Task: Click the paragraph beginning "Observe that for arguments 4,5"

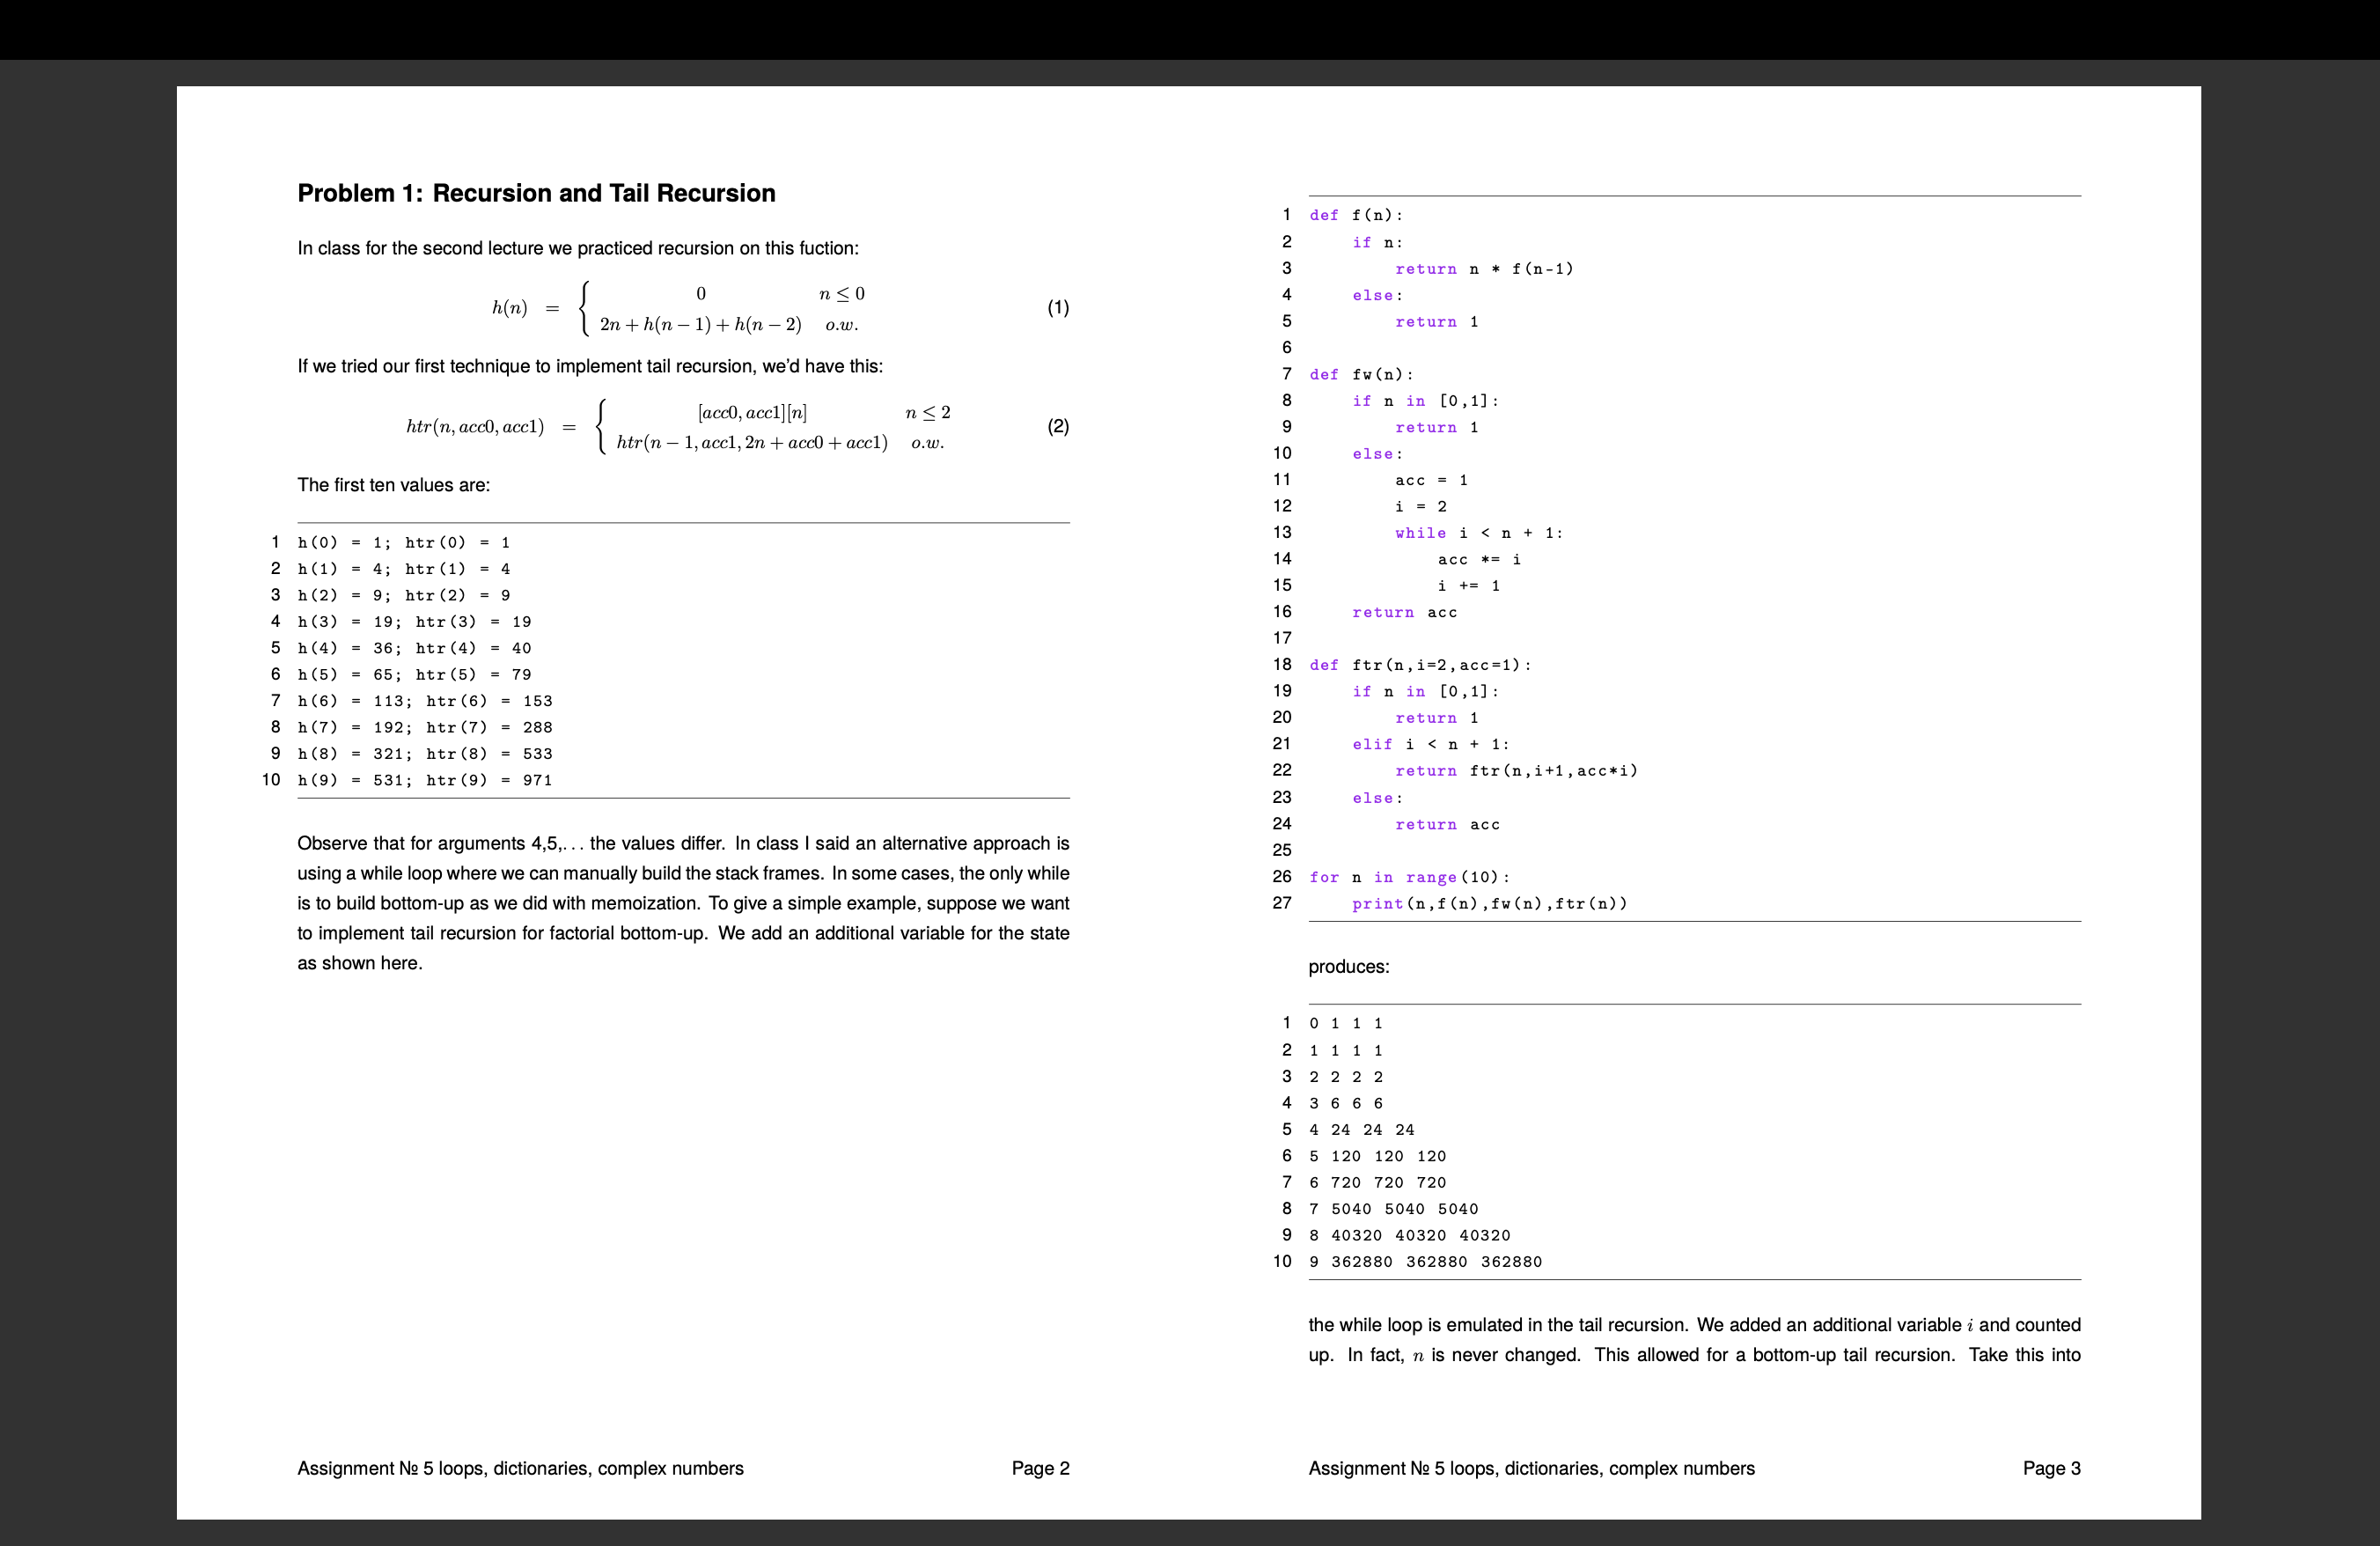Action: (683, 903)
